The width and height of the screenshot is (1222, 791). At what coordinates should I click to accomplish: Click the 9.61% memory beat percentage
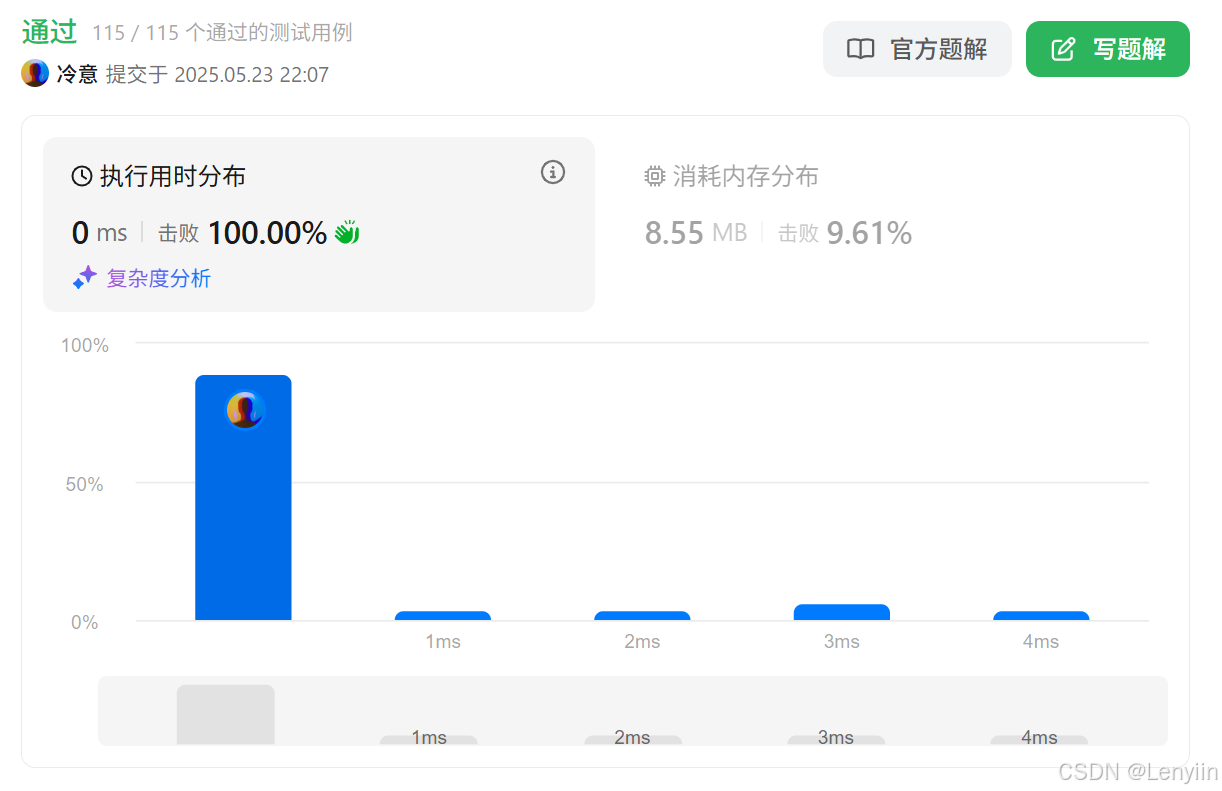869,233
